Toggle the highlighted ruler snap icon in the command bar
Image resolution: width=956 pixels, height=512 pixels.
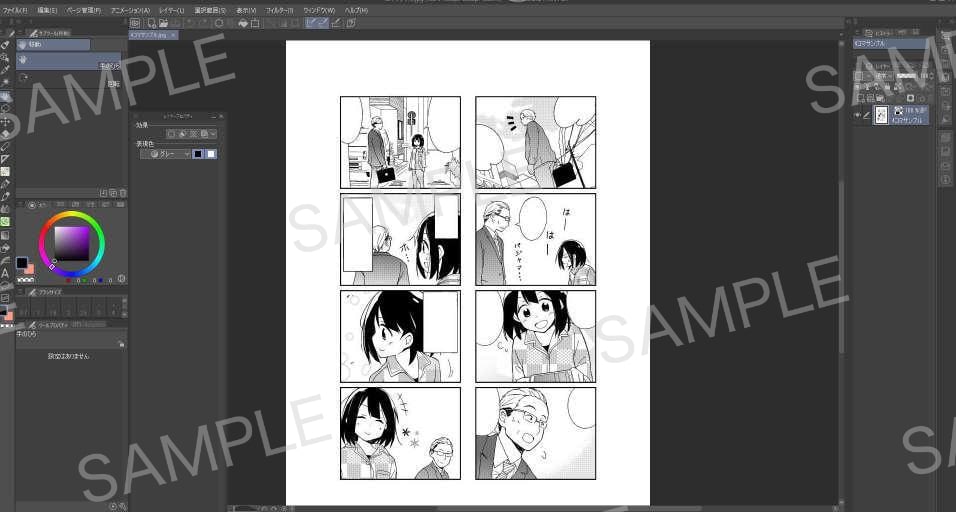coord(311,23)
